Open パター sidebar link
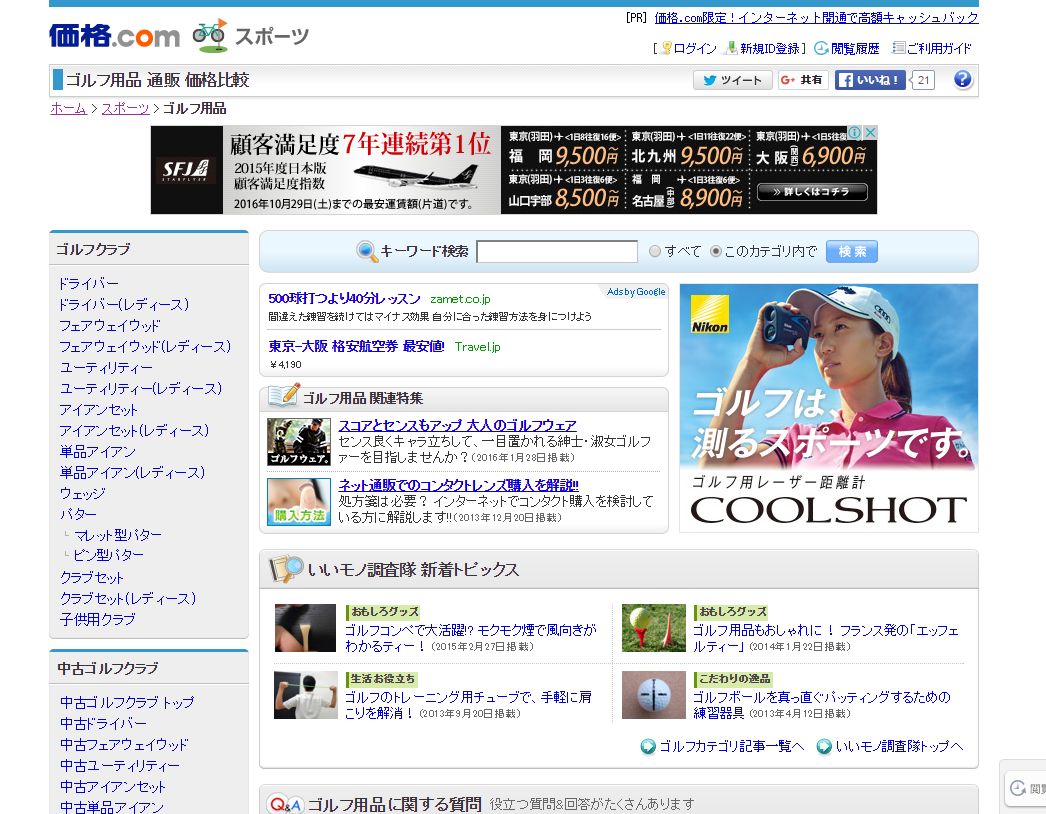 [x=78, y=514]
